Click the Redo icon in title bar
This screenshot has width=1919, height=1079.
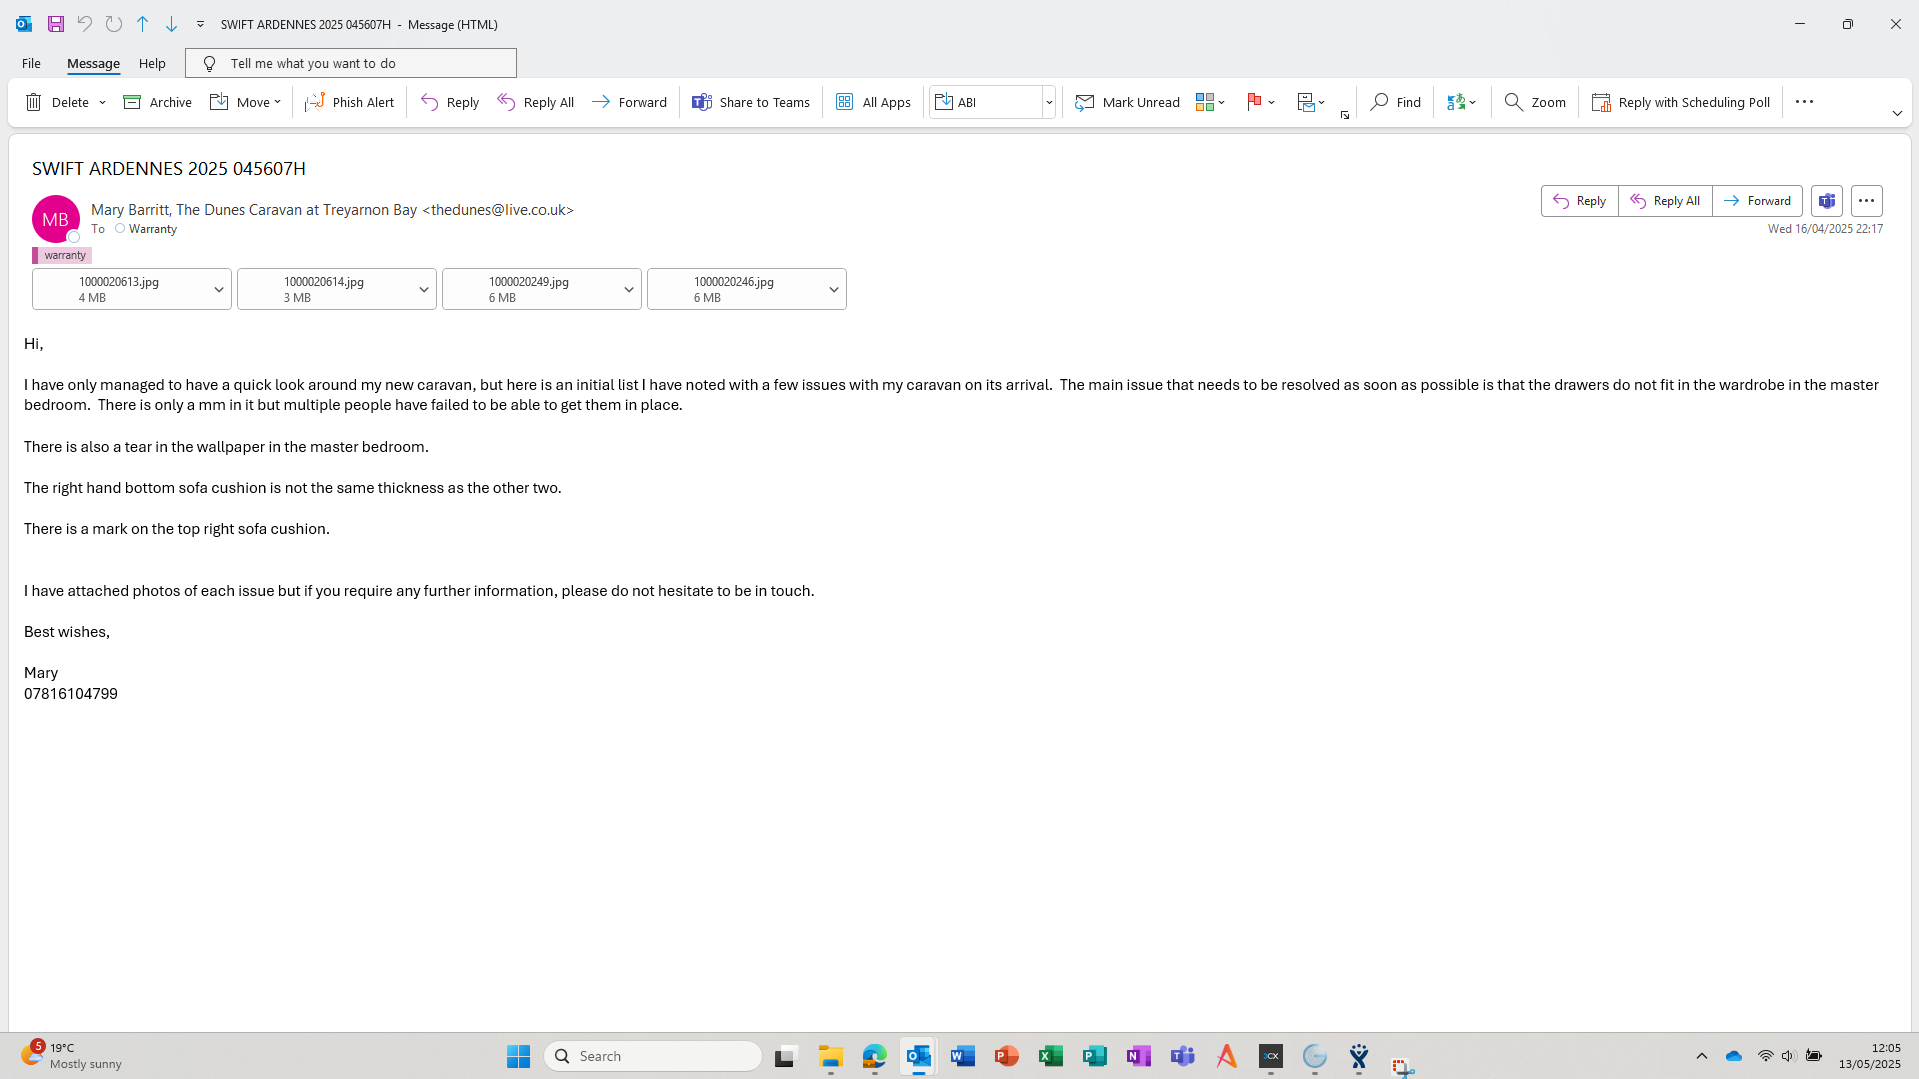pyautogui.click(x=114, y=24)
